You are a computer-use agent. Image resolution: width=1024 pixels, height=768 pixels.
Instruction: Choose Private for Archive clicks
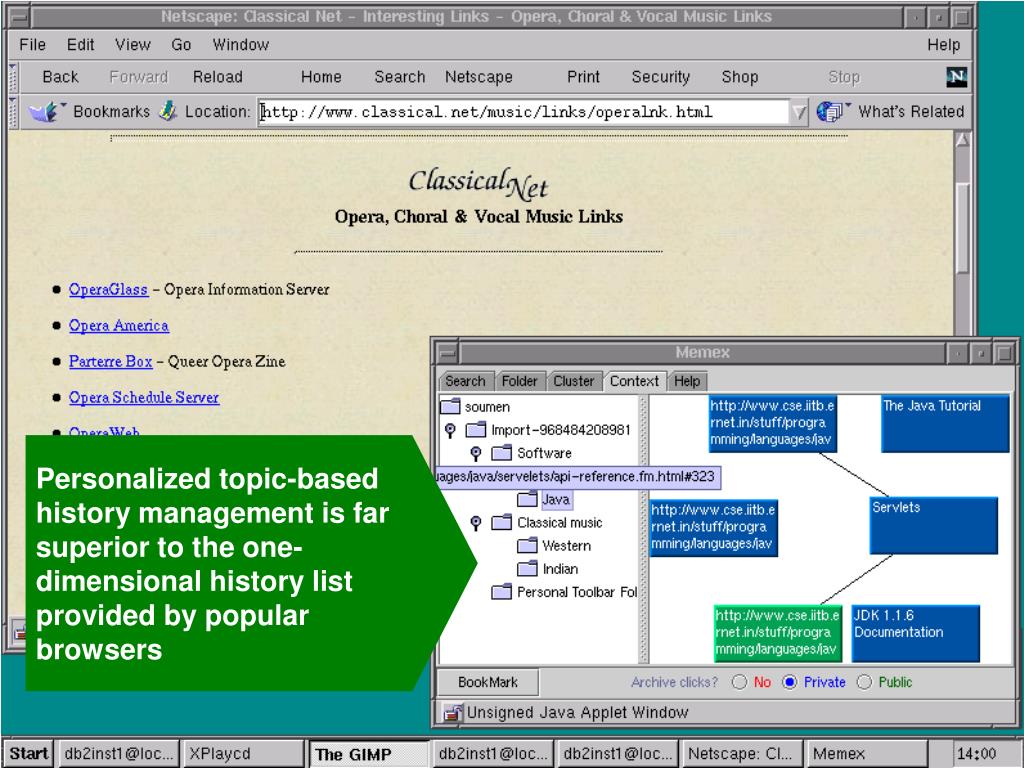(x=790, y=682)
